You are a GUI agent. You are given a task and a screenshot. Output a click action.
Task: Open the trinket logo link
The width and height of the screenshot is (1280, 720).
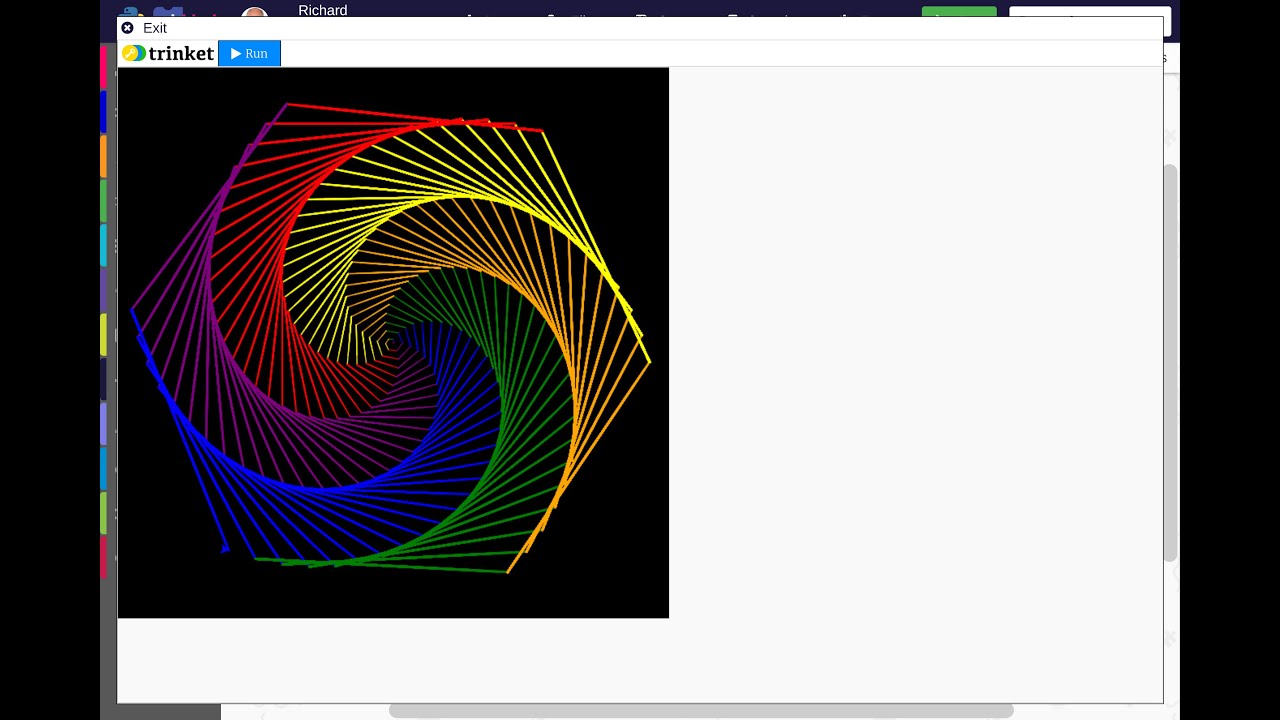(x=168, y=54)
